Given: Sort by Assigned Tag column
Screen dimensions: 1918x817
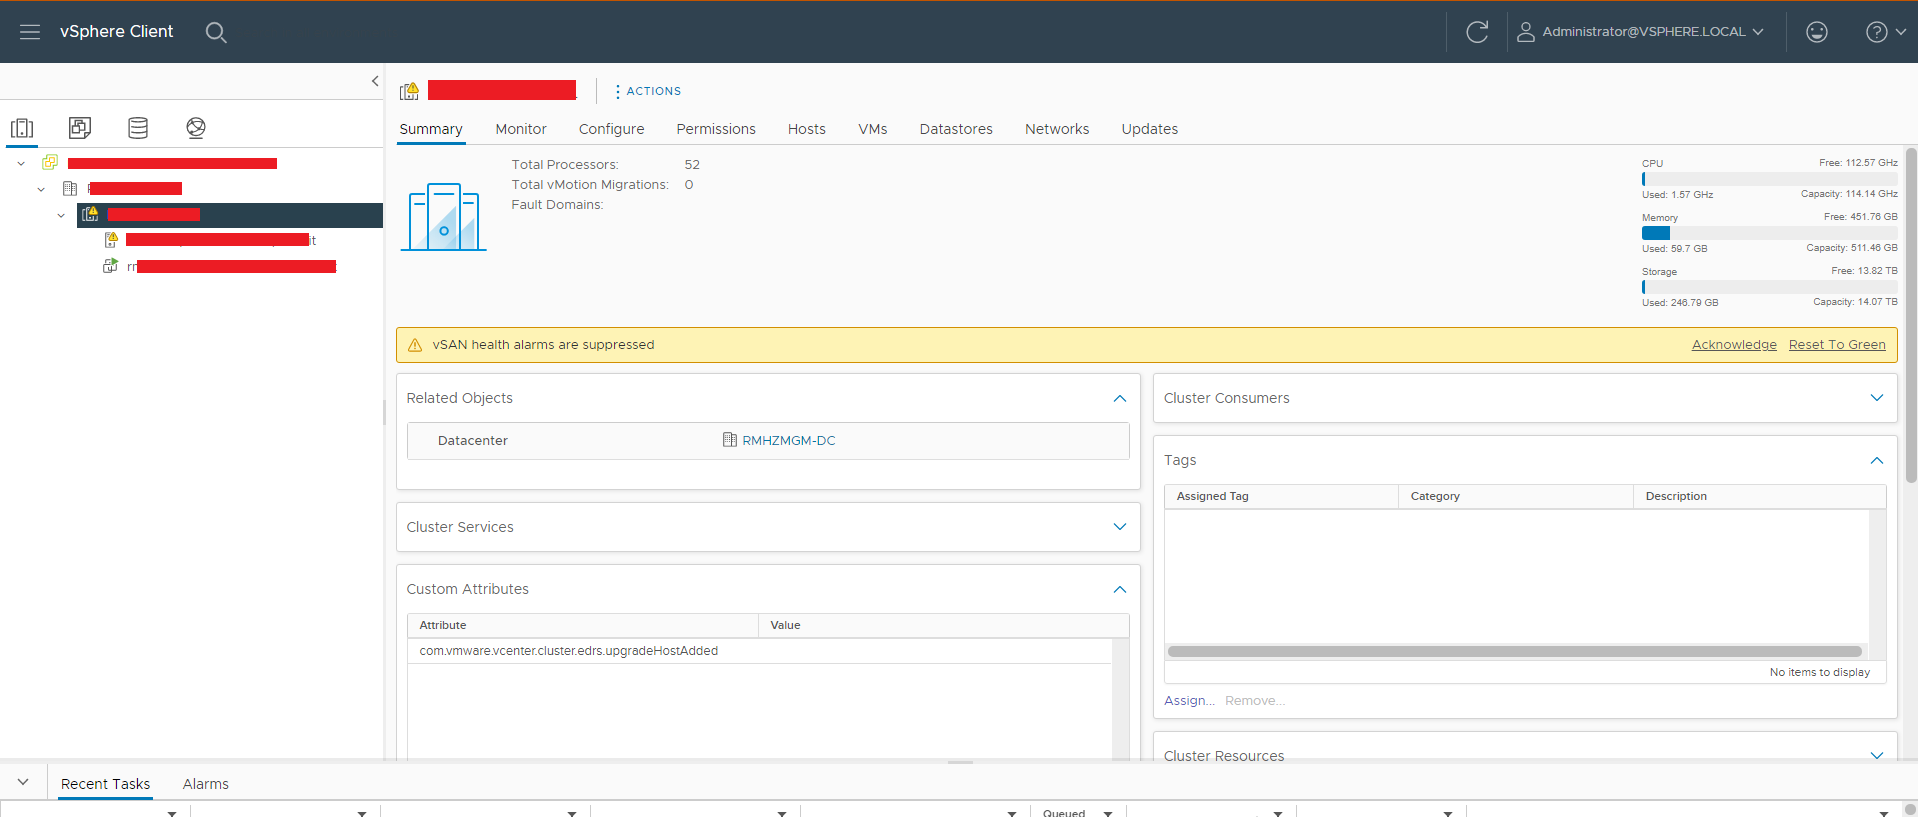Looking at the screenshot, I should [x=1281, y=496].
